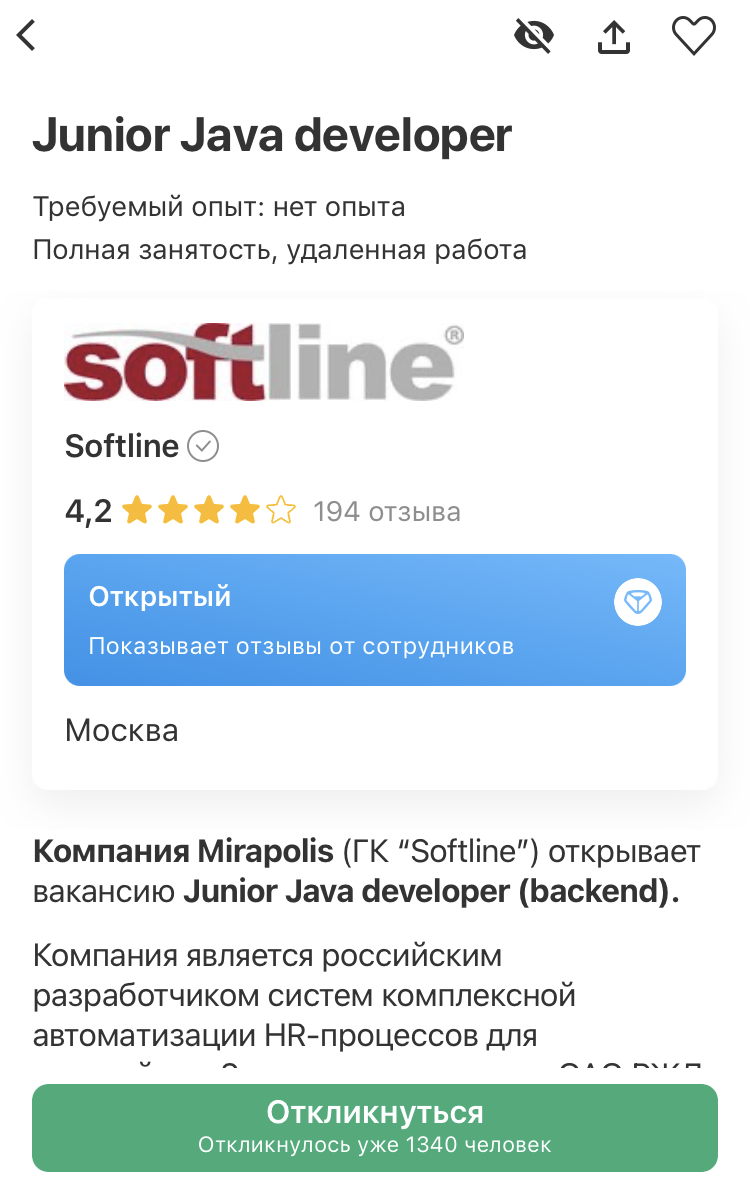Viewport: 750px width, 1188px height.
Task: Select the Москва location text
Action: coord(122,730)
